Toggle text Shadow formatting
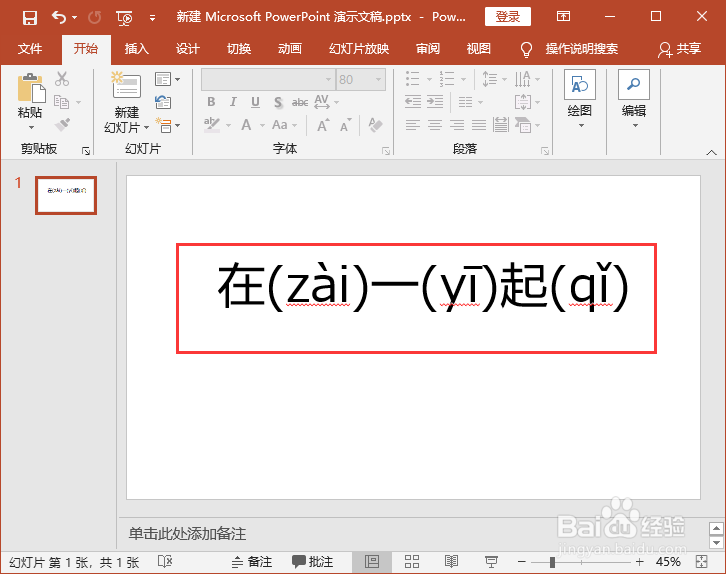 tap(278, 102)
